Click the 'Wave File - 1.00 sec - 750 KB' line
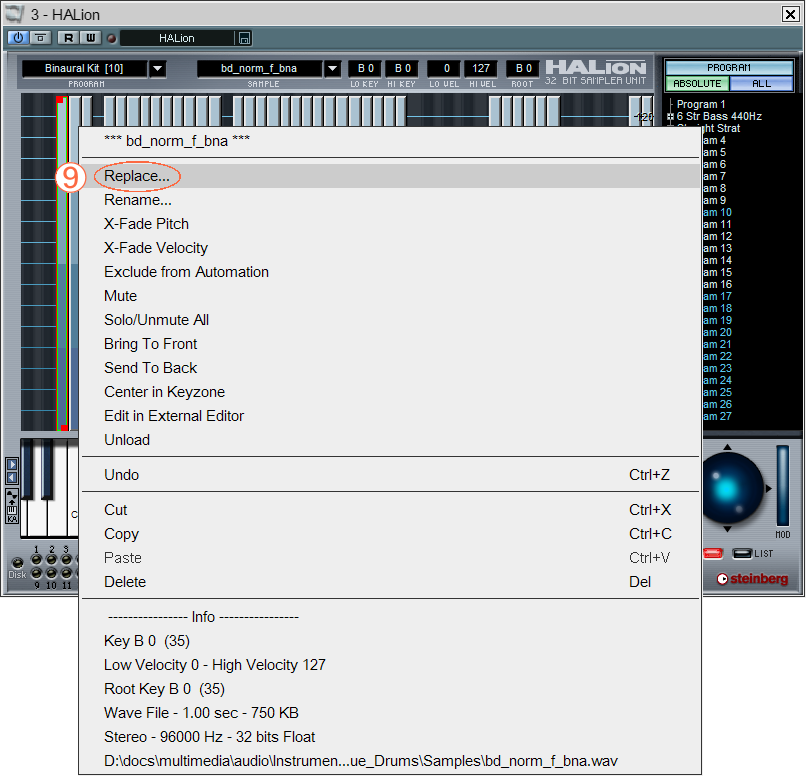This screenshot has height=776, width=806. 201,713
